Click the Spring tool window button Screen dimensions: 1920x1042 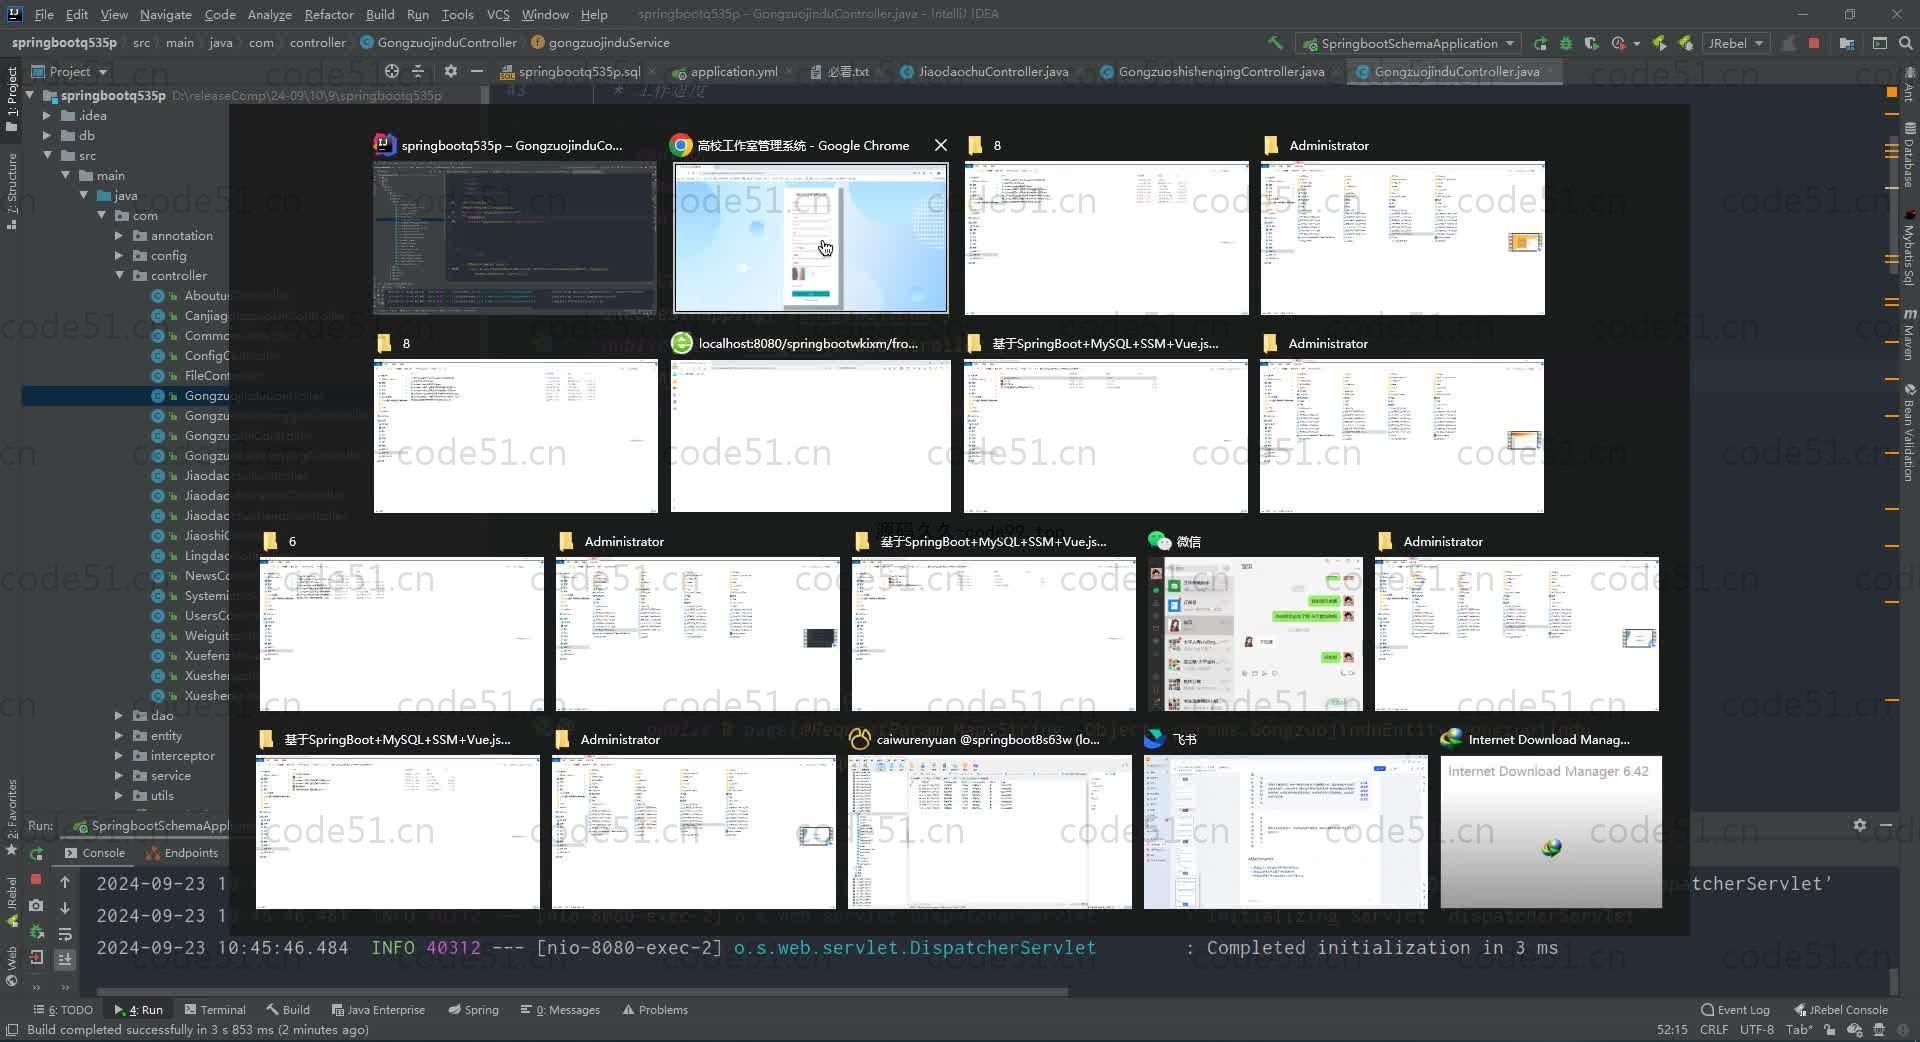point(473,1009)
